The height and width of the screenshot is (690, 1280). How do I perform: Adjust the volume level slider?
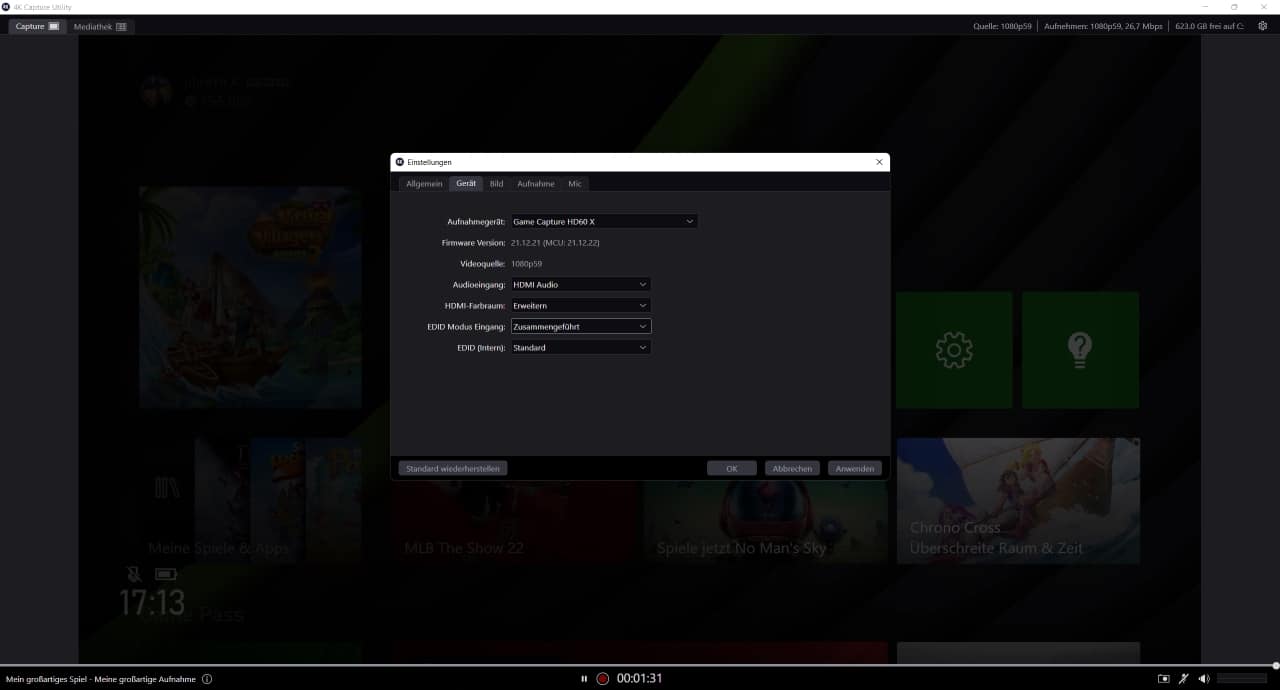tap(1241, 679)
